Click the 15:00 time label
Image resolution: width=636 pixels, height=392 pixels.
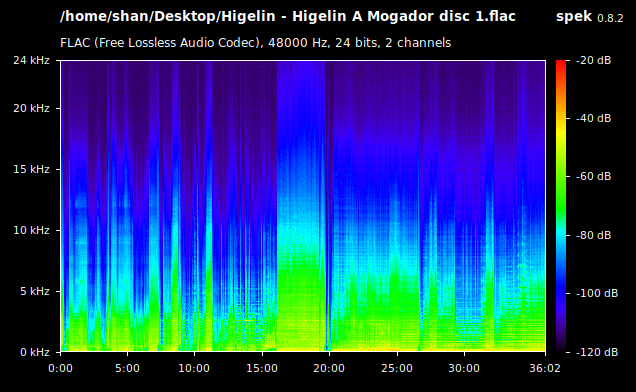pyautogui.click(x=262, y=368)
